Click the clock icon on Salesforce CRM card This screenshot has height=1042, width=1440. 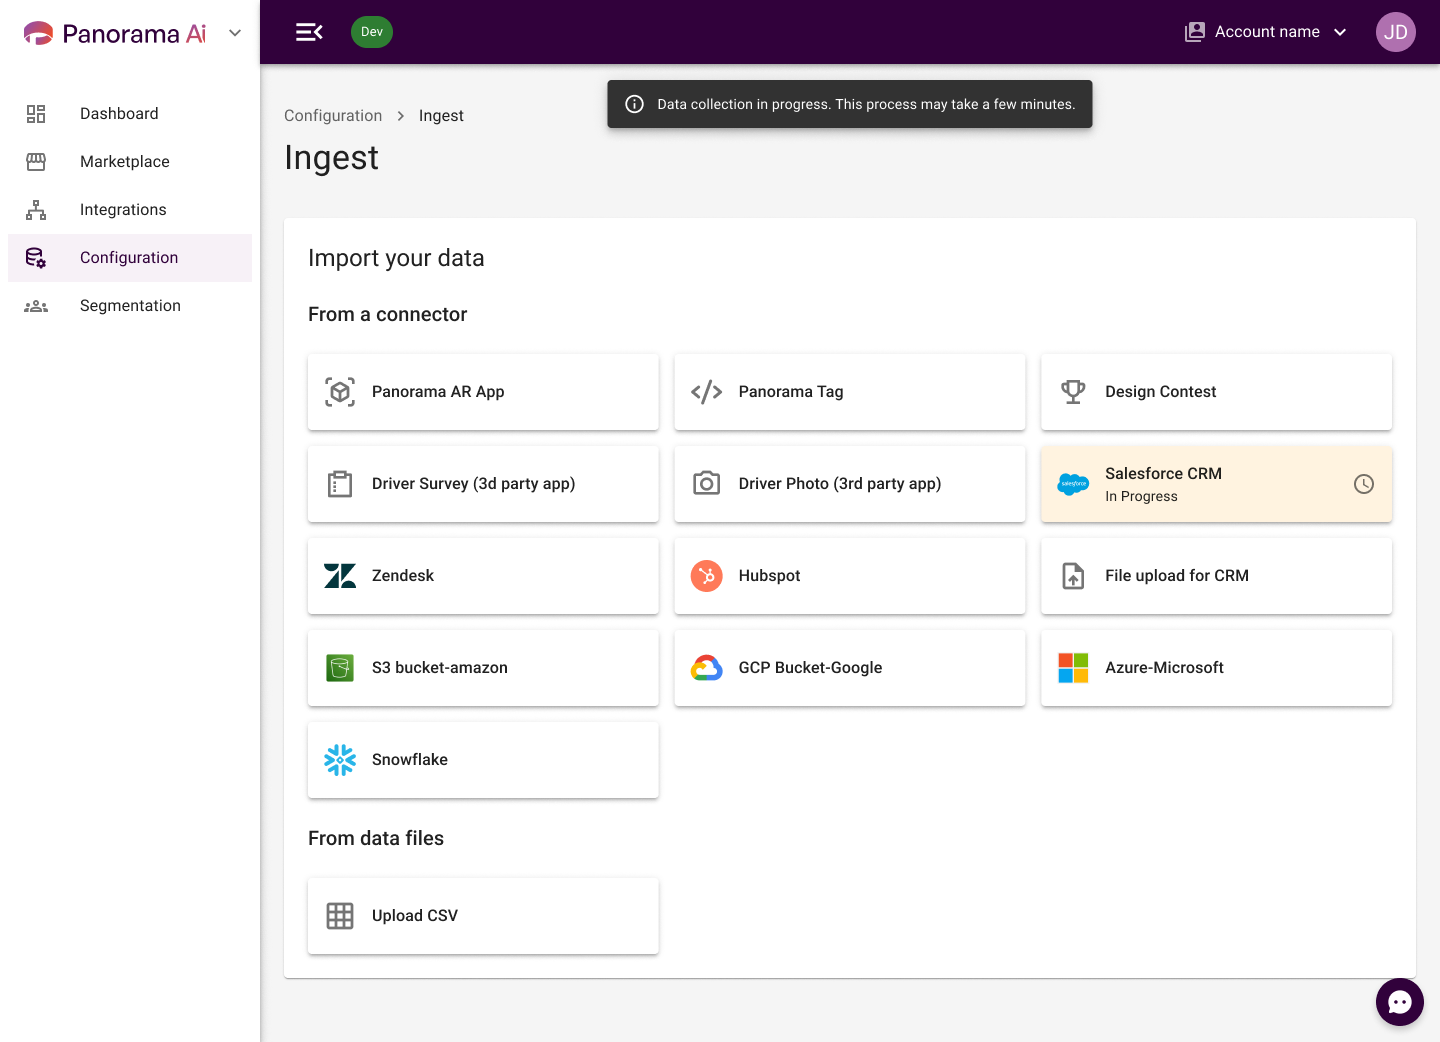point(1364,484)
